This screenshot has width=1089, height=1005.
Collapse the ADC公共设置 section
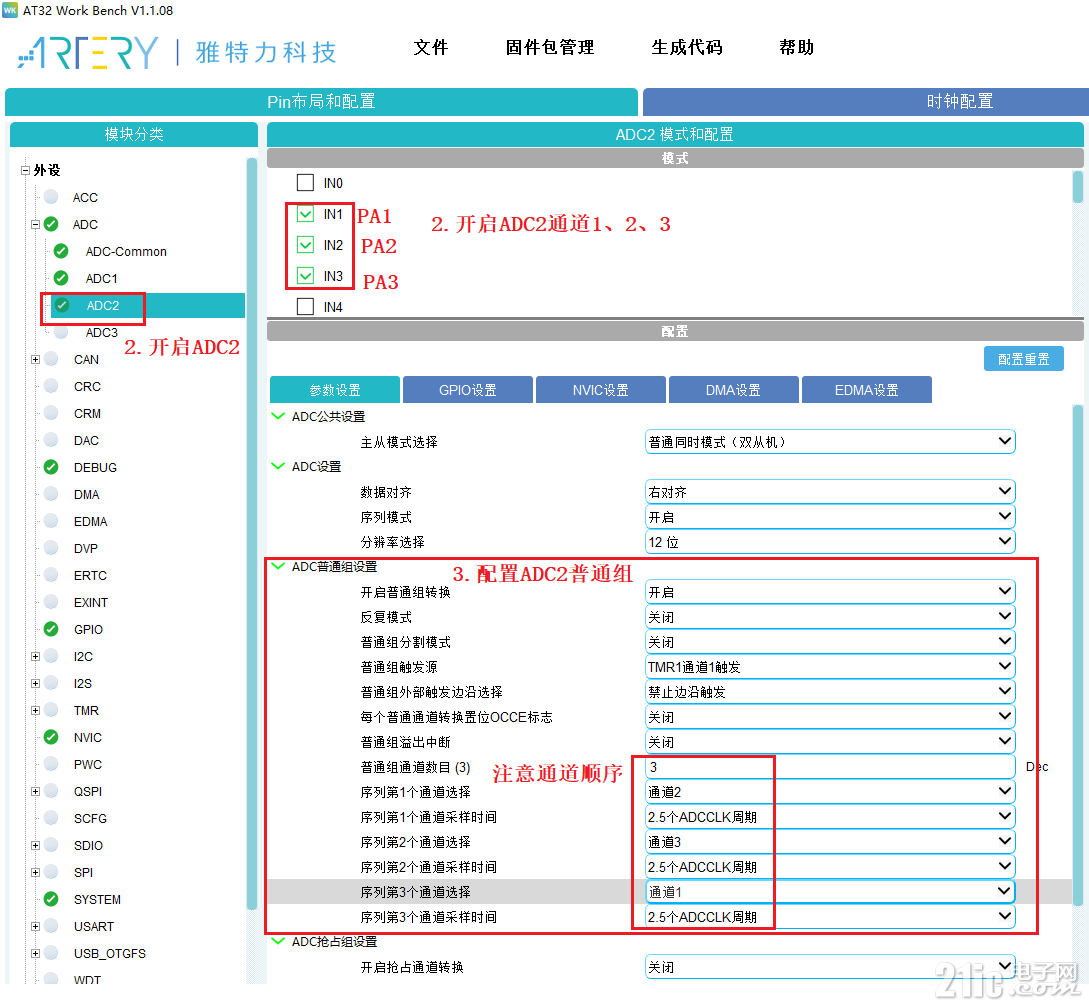point(279,416)
